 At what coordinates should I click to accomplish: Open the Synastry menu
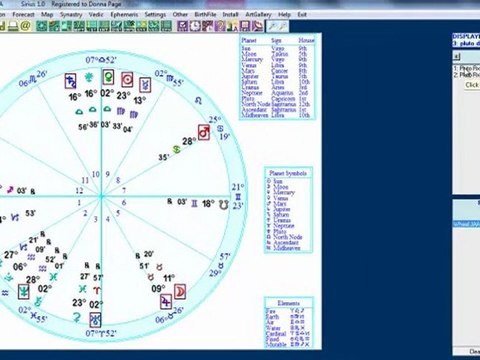(x=71, y=15)
